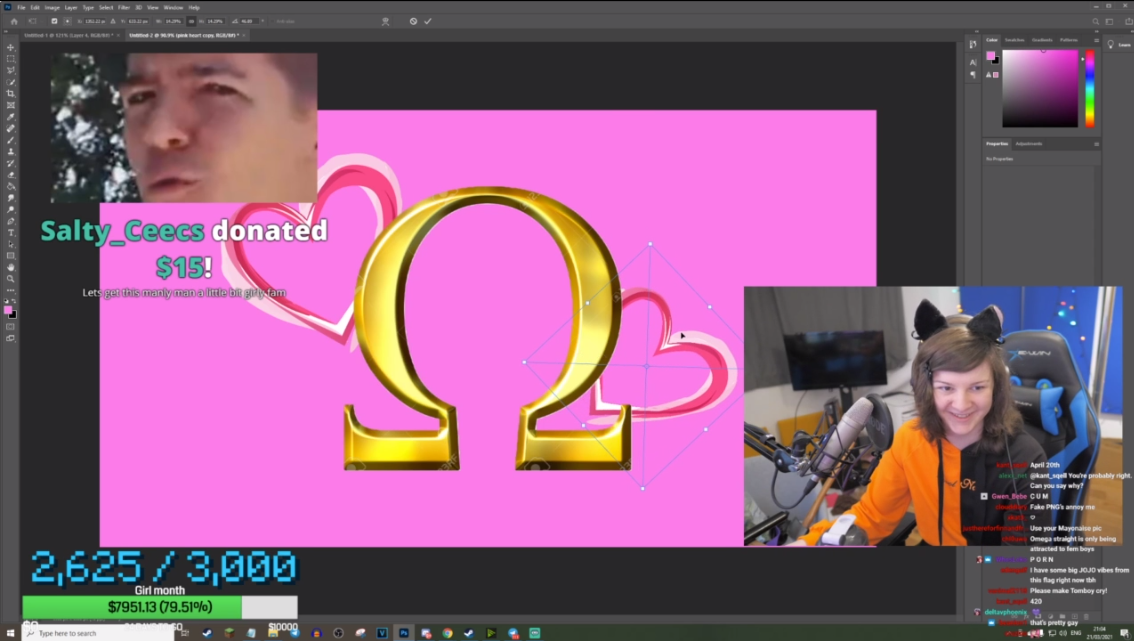Select the Lasso tool
1134x641 pixels.
click(11, 70)
